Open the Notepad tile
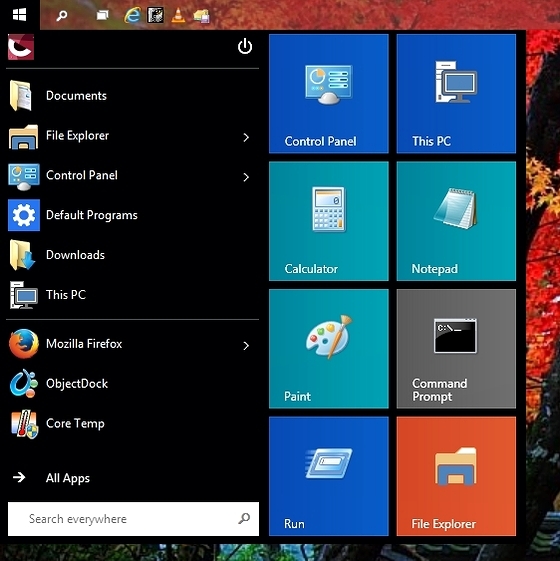Viewport: 560px width, 561px height. tap(456, 221)
